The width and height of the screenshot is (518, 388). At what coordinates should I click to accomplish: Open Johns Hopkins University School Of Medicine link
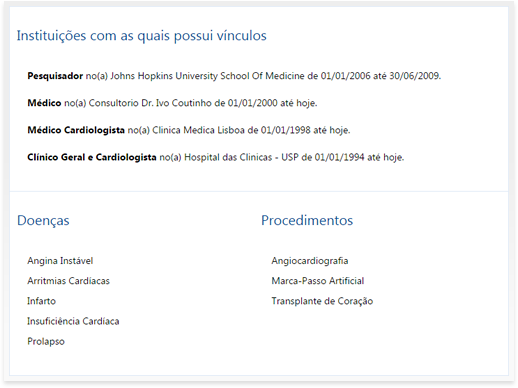(x=207, y=76)
